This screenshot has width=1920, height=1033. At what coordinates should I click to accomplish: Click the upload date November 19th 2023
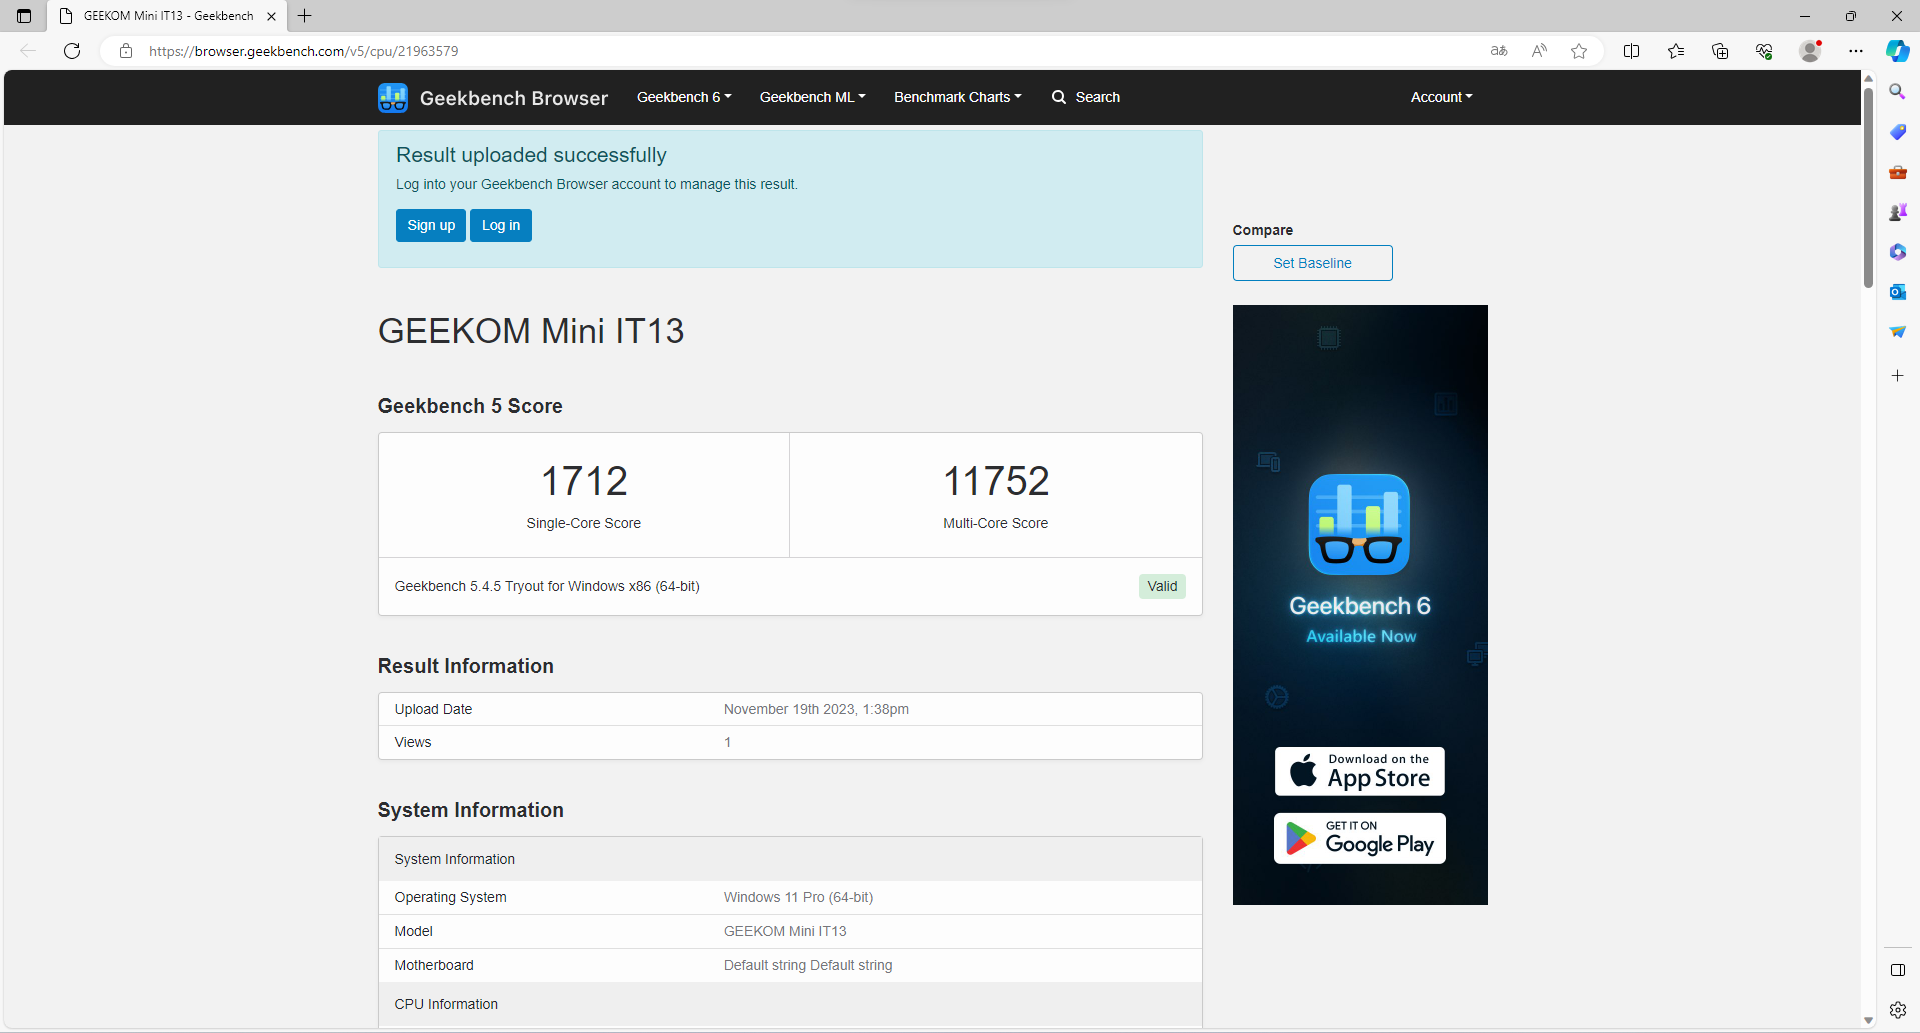point(816,709)
